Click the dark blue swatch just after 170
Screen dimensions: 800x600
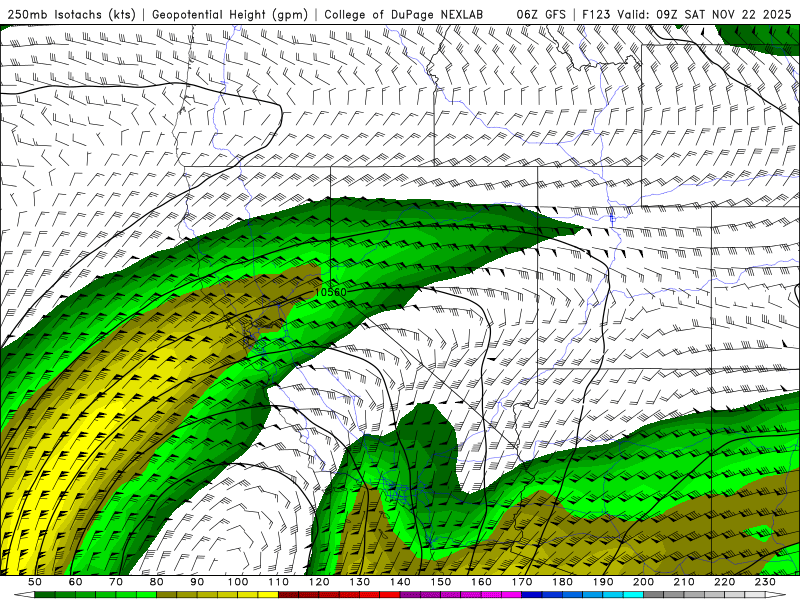[x=532, y=595]
